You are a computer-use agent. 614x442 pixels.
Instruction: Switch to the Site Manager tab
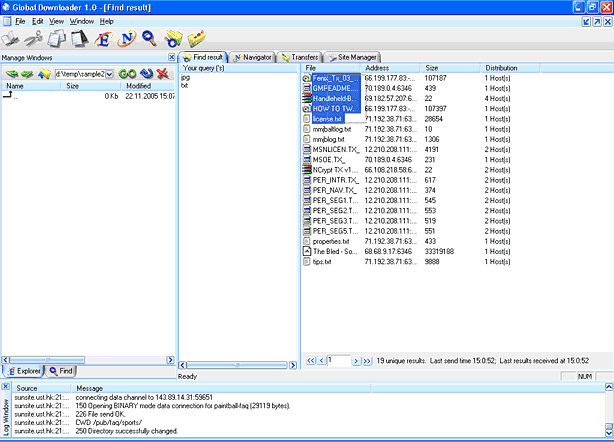click(x=352, y=58)
